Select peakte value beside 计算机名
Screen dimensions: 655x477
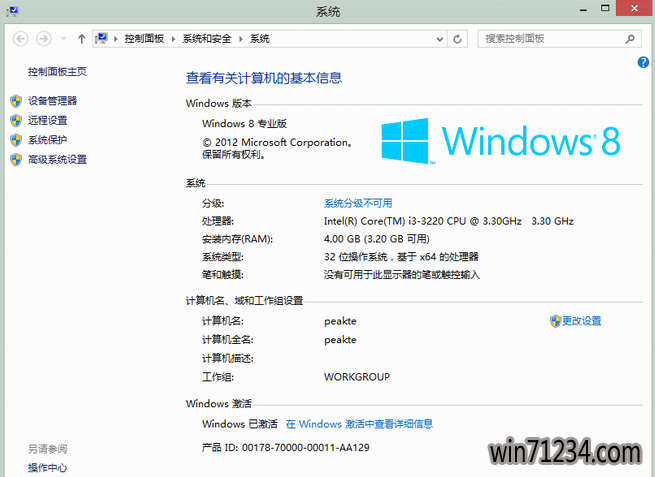(x=340, y=321)
